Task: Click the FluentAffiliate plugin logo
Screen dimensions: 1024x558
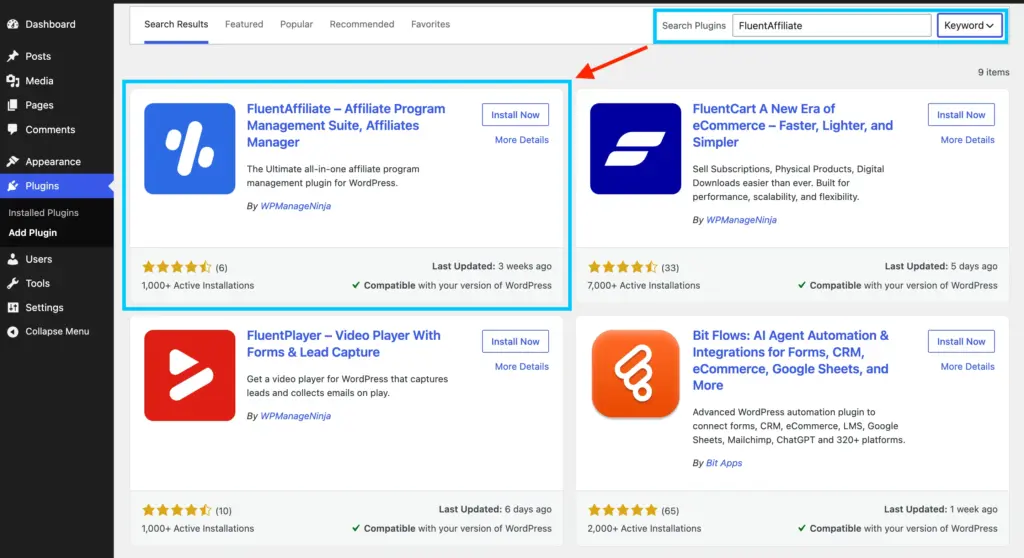Action: [189, 148]
